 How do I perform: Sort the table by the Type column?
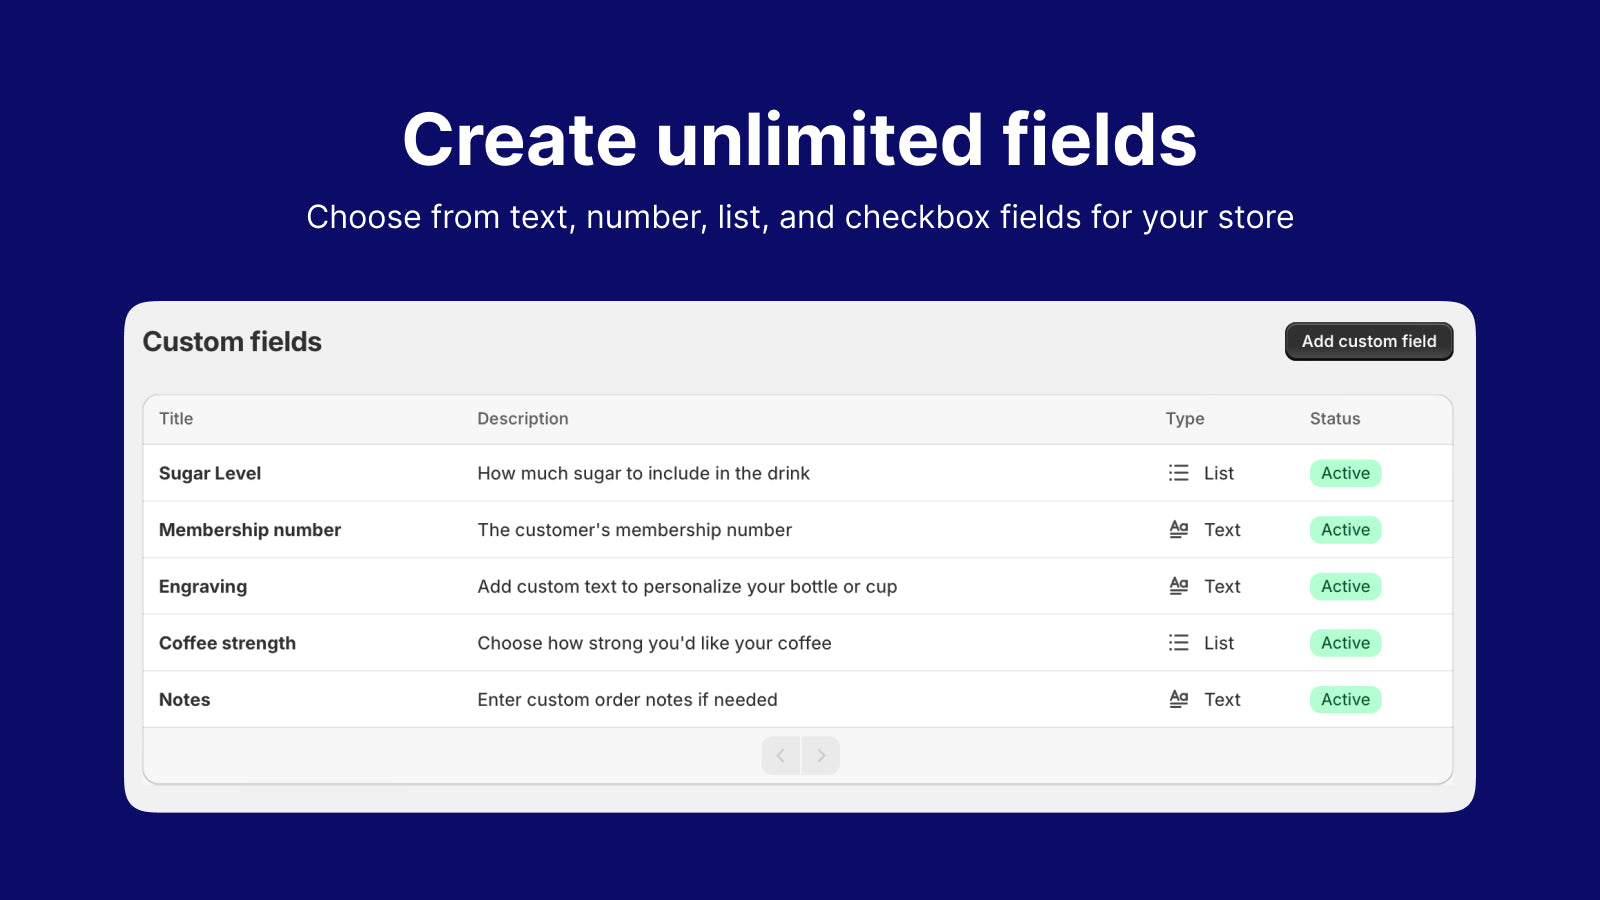click(1184, 418)
